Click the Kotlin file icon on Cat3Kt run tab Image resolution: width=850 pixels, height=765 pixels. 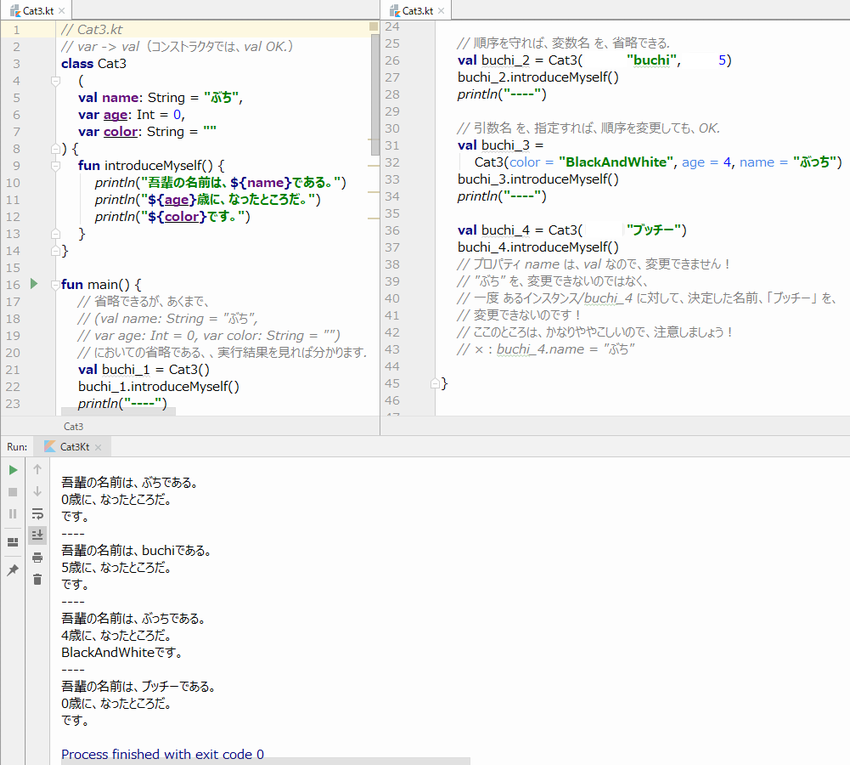pyautogui.click(x=50, y=446)
